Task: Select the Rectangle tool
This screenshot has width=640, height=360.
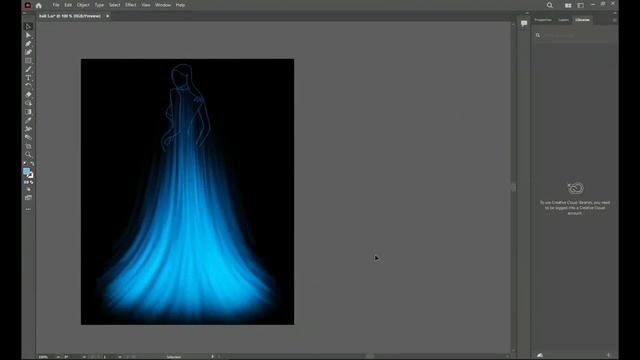Action: coord(28,61)
